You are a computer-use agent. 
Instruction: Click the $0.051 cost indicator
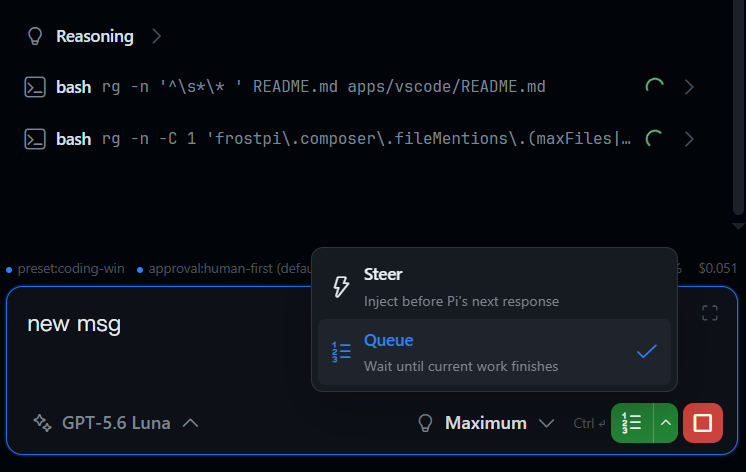click(717, 268)
